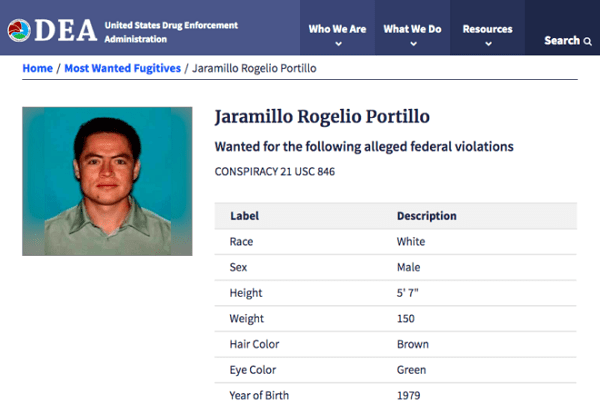The height and width of the screenshot is (401, 600).
Task: Expand the Resources chevron
Action: pos(488,44)
